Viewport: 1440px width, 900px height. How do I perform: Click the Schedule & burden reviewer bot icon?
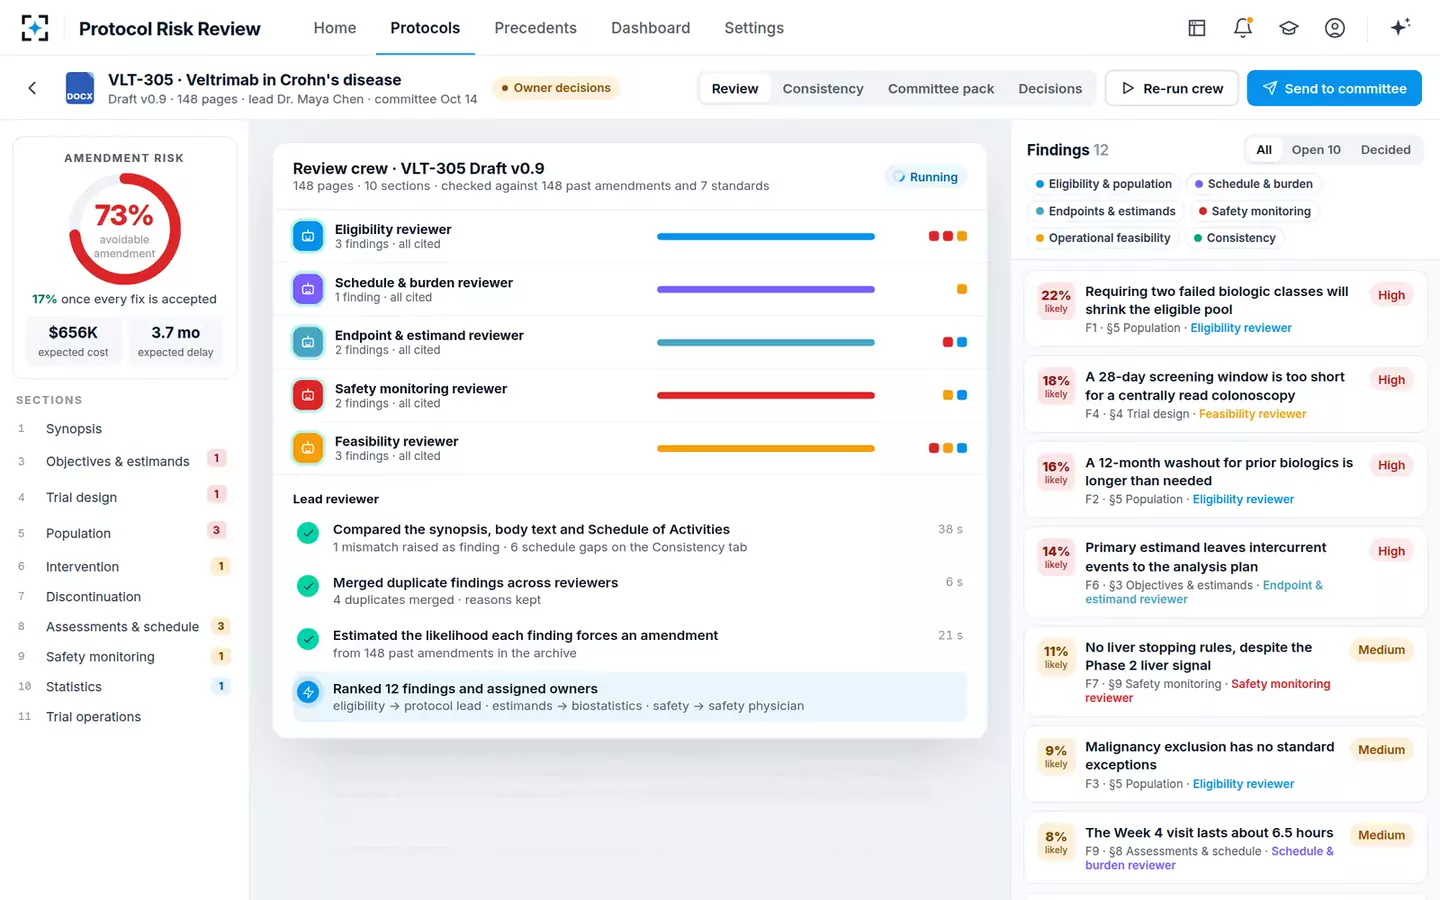tap(308, 289)
